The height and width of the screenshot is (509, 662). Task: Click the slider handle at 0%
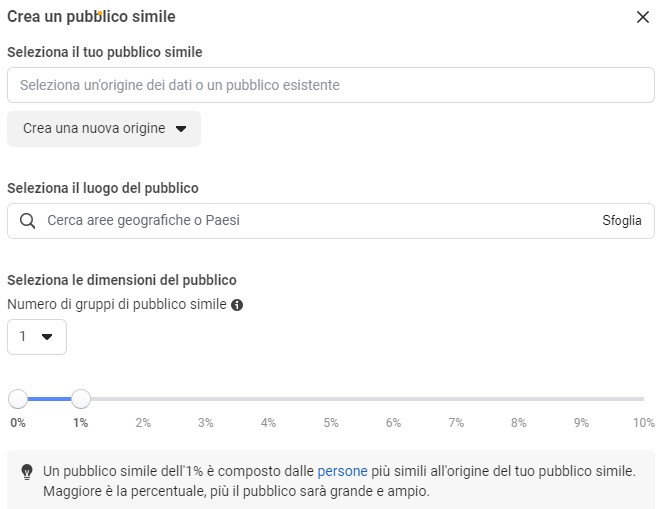click(18, 399)
